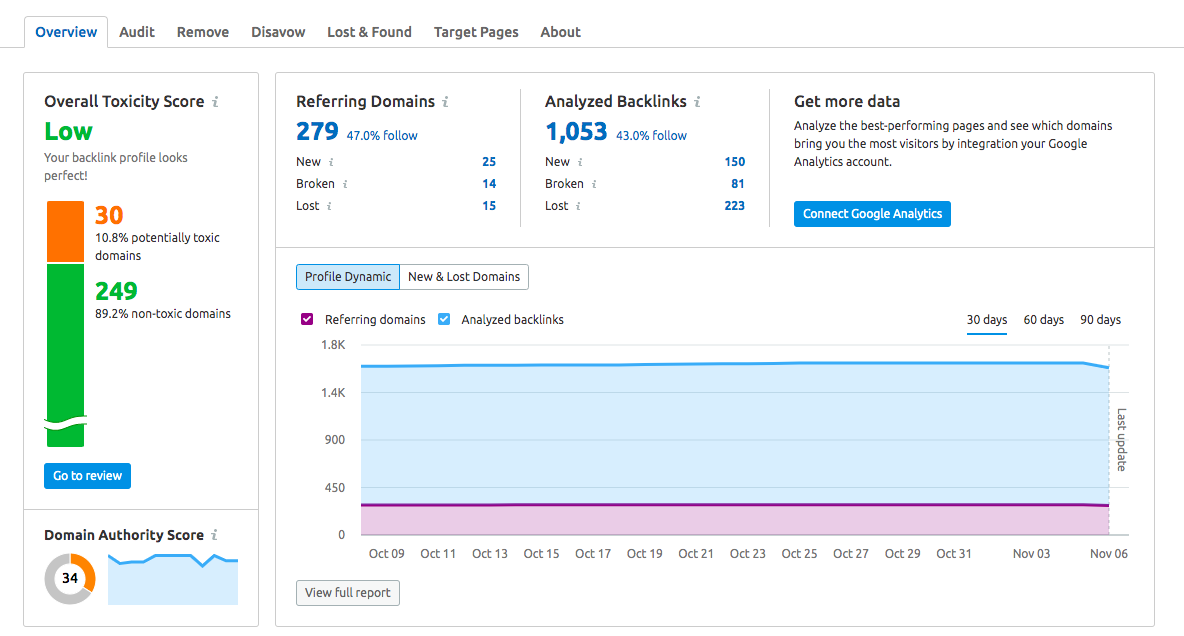This screenshot has width=1184, height=636.
Task: Uncheck the Analyzed backlinks chart checkbox
Action: 444,320
